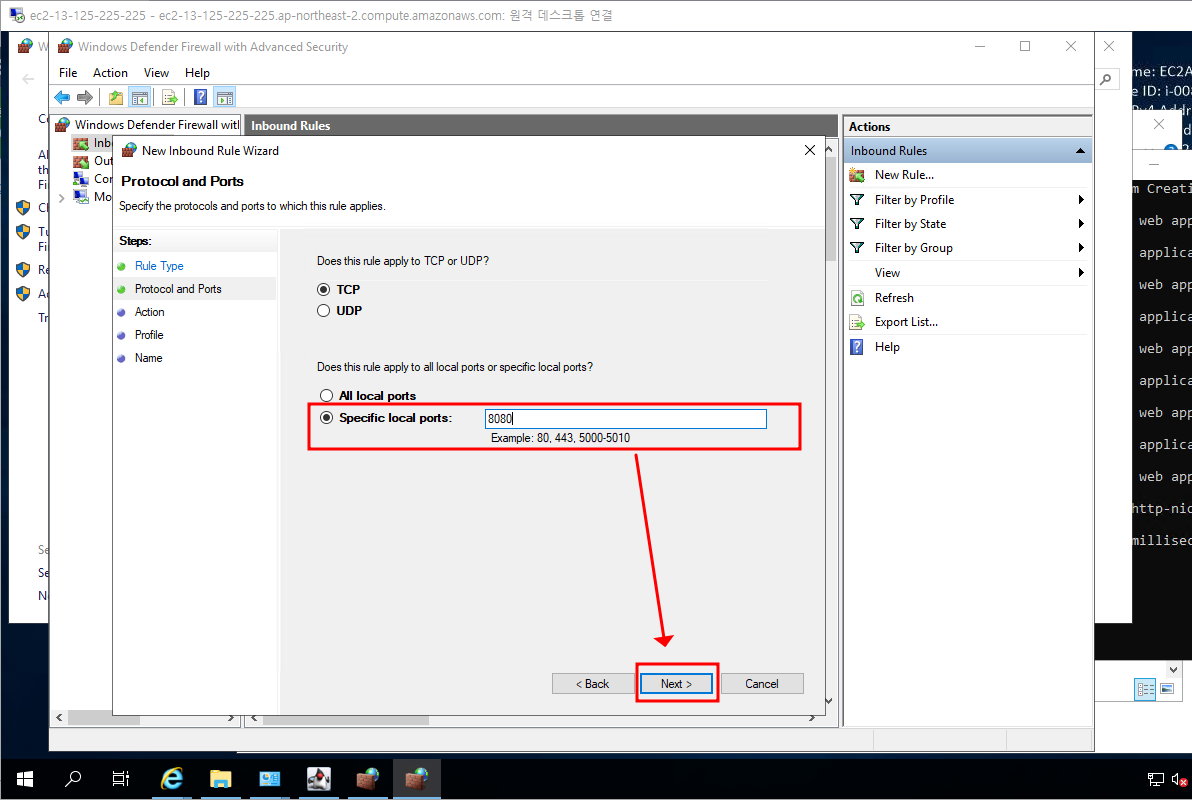Click the New Rule icon in Actions pane

(x=857, y=175)
